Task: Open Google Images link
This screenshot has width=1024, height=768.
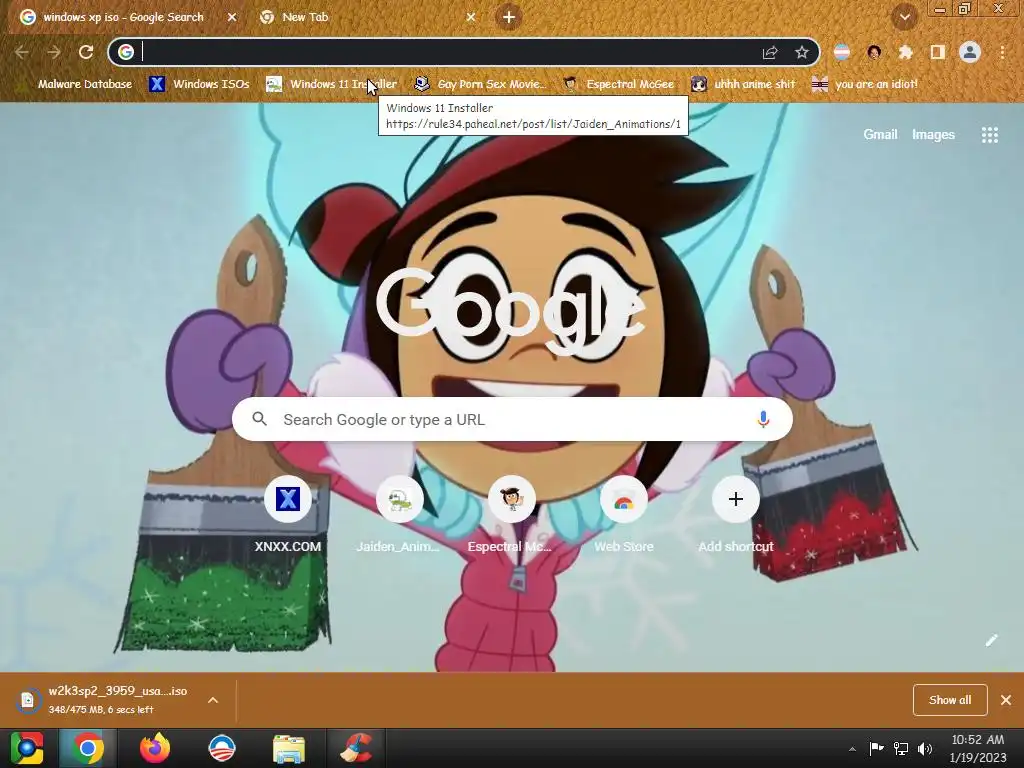Action: pyautogui.click(x=933, y=135)
